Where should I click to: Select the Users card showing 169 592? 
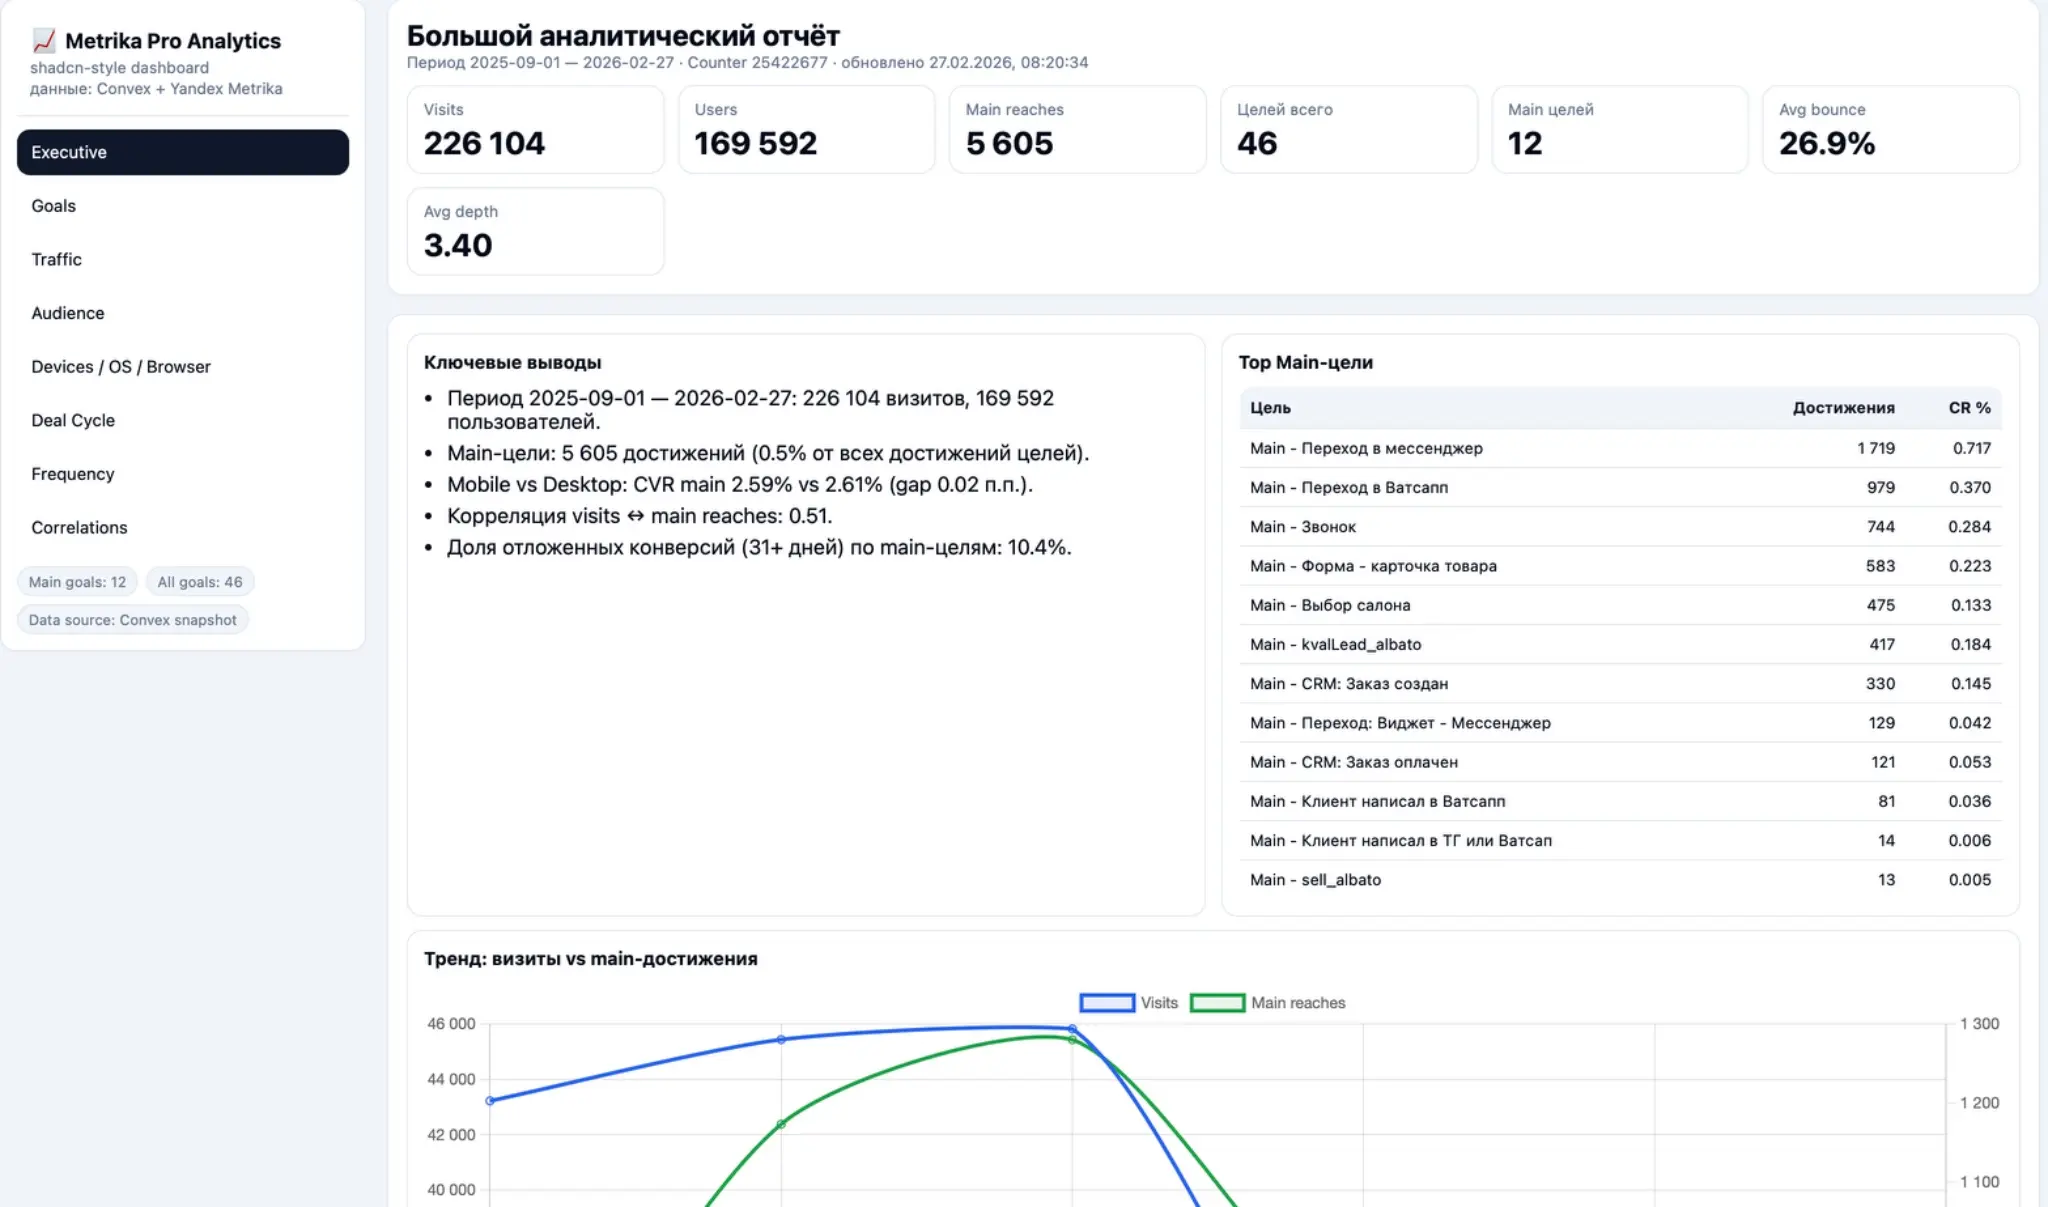pos(806,130)
